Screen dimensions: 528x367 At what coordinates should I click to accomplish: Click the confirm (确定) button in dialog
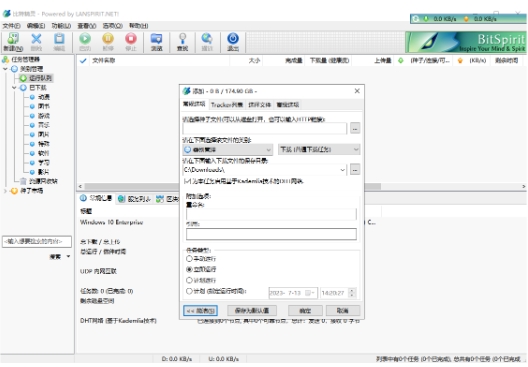coord(305,310)
